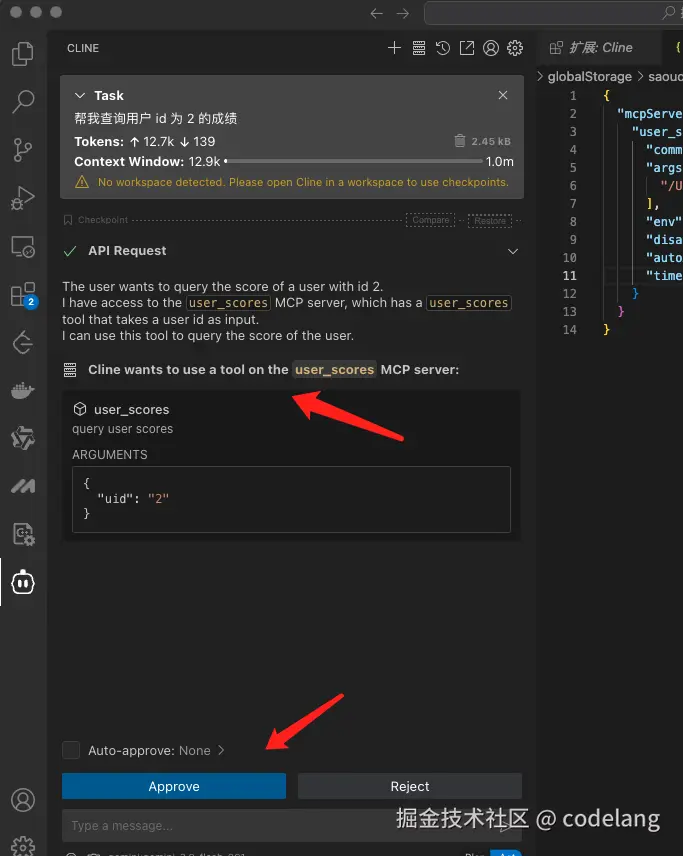This screenshot has height=856, width=683.
Task: Open Cline Settings gear in toolbar
Action: click(515, 48)
